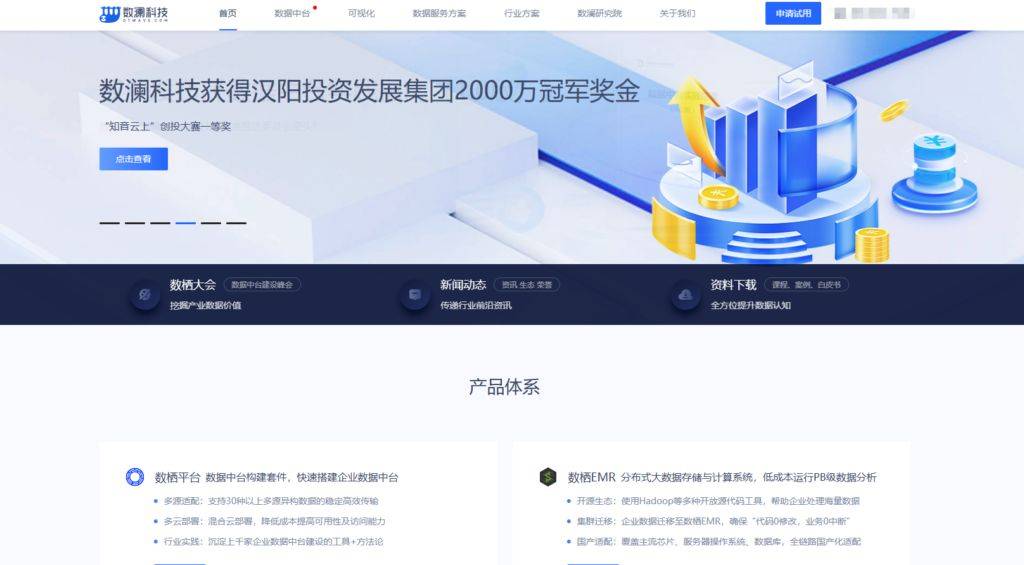Go to the 首页 tab

click(228, 13)
